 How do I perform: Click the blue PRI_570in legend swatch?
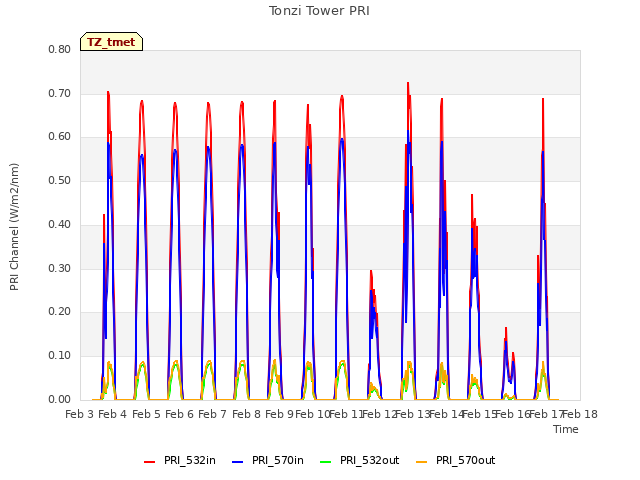coord(238,462)
